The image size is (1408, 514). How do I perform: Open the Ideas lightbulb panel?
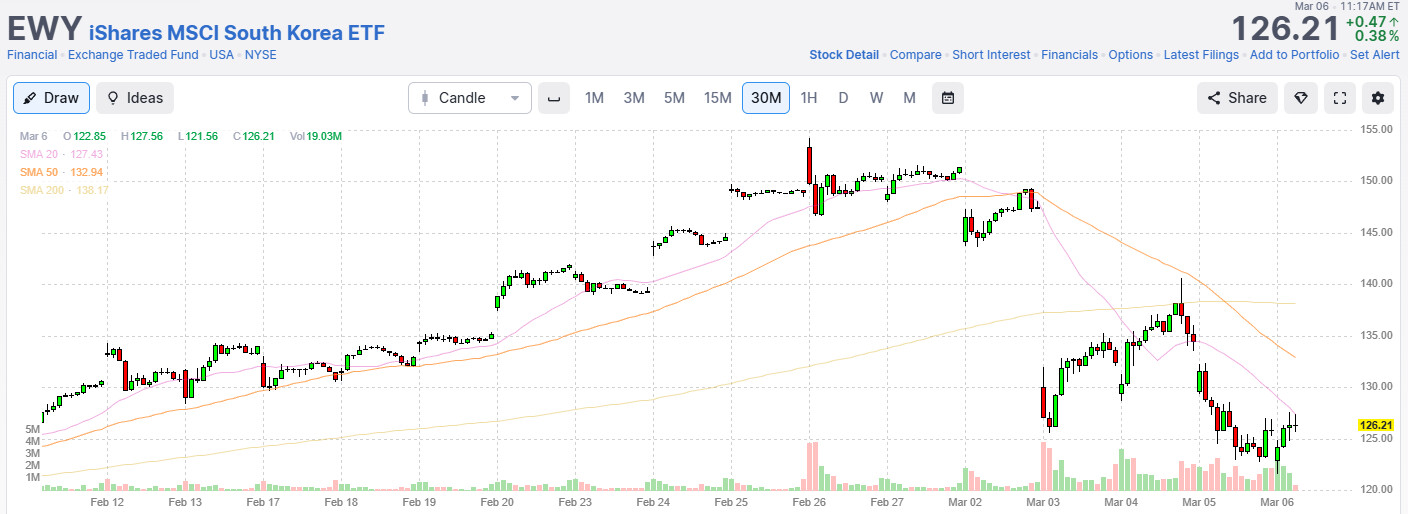(x=135, y=98)
